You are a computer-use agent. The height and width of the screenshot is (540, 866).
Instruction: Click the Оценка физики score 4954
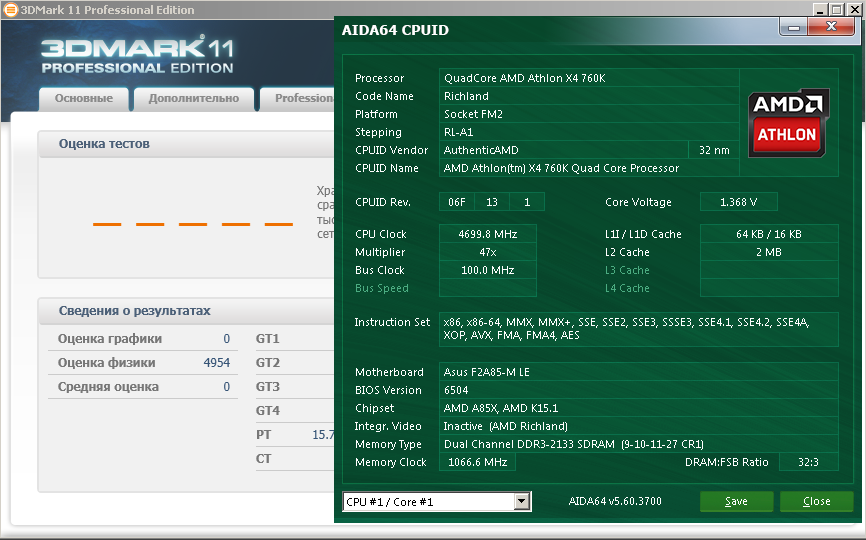tap(216, 363)
